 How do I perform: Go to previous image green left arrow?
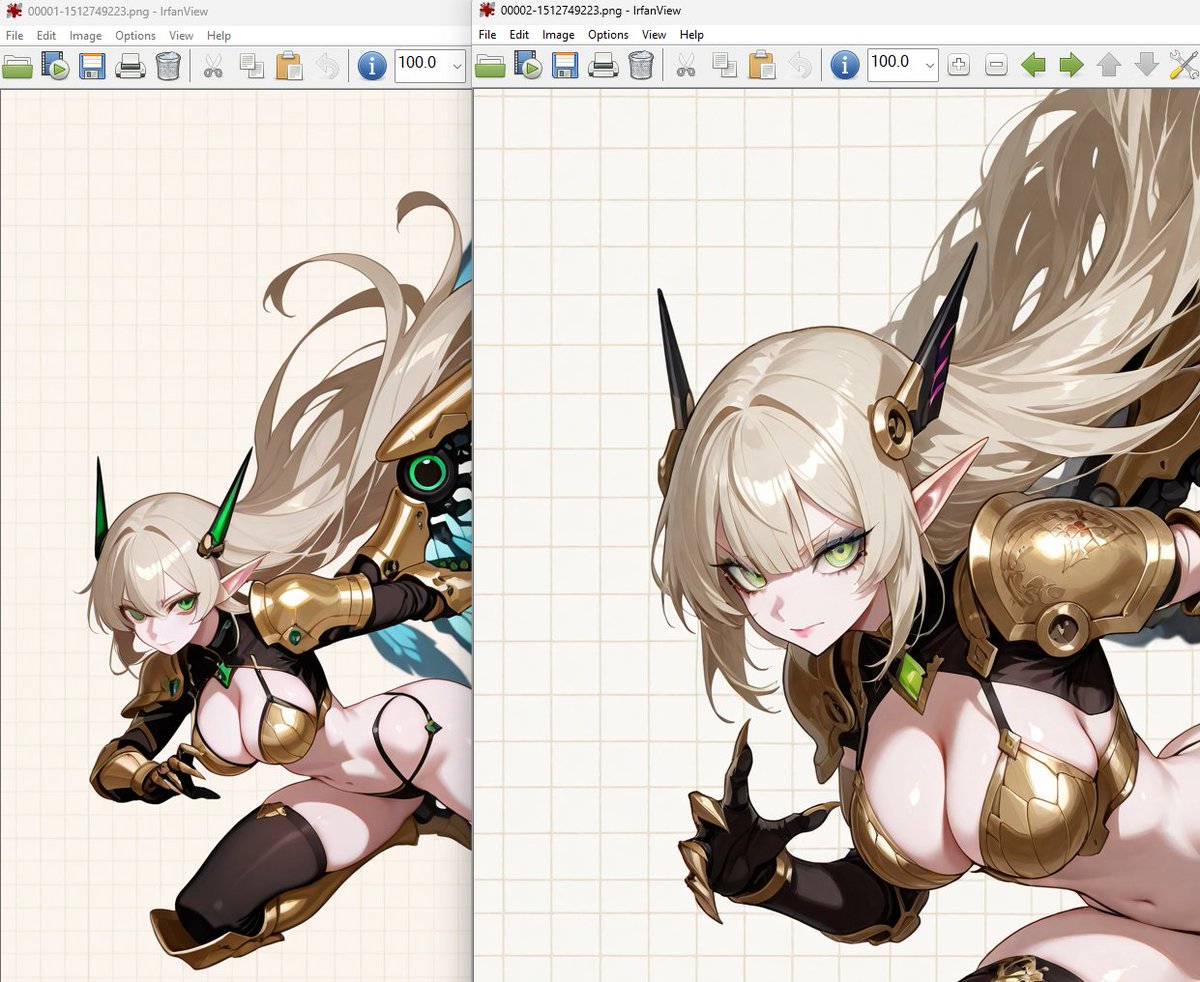point(1033,66)
